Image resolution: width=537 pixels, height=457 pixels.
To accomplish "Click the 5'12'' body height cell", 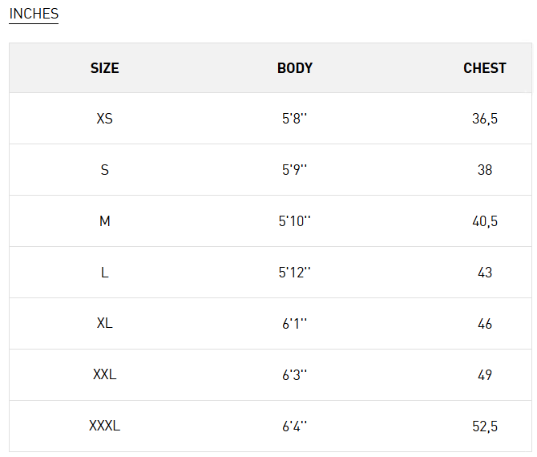I will click(x=295, y=273).
